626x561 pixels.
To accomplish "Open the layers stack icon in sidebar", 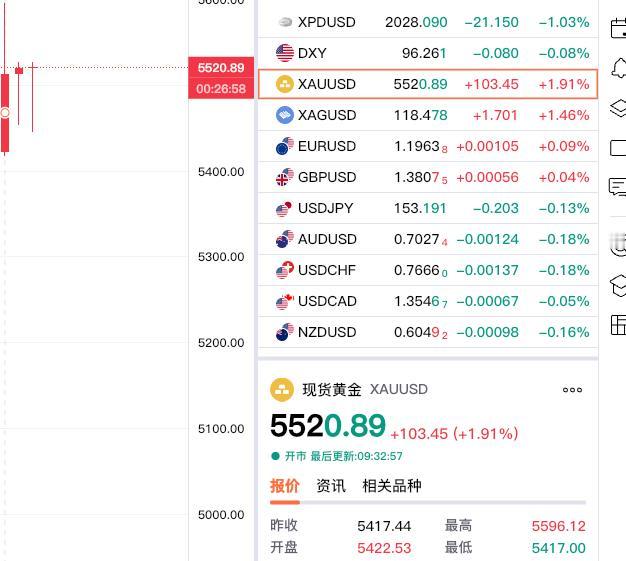I will [x=618, y=108].
